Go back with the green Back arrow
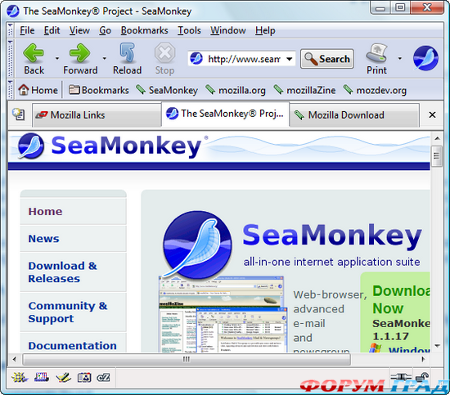Image resolution: width=450 pixels, height=395 pixels. (x=34, y=59)
